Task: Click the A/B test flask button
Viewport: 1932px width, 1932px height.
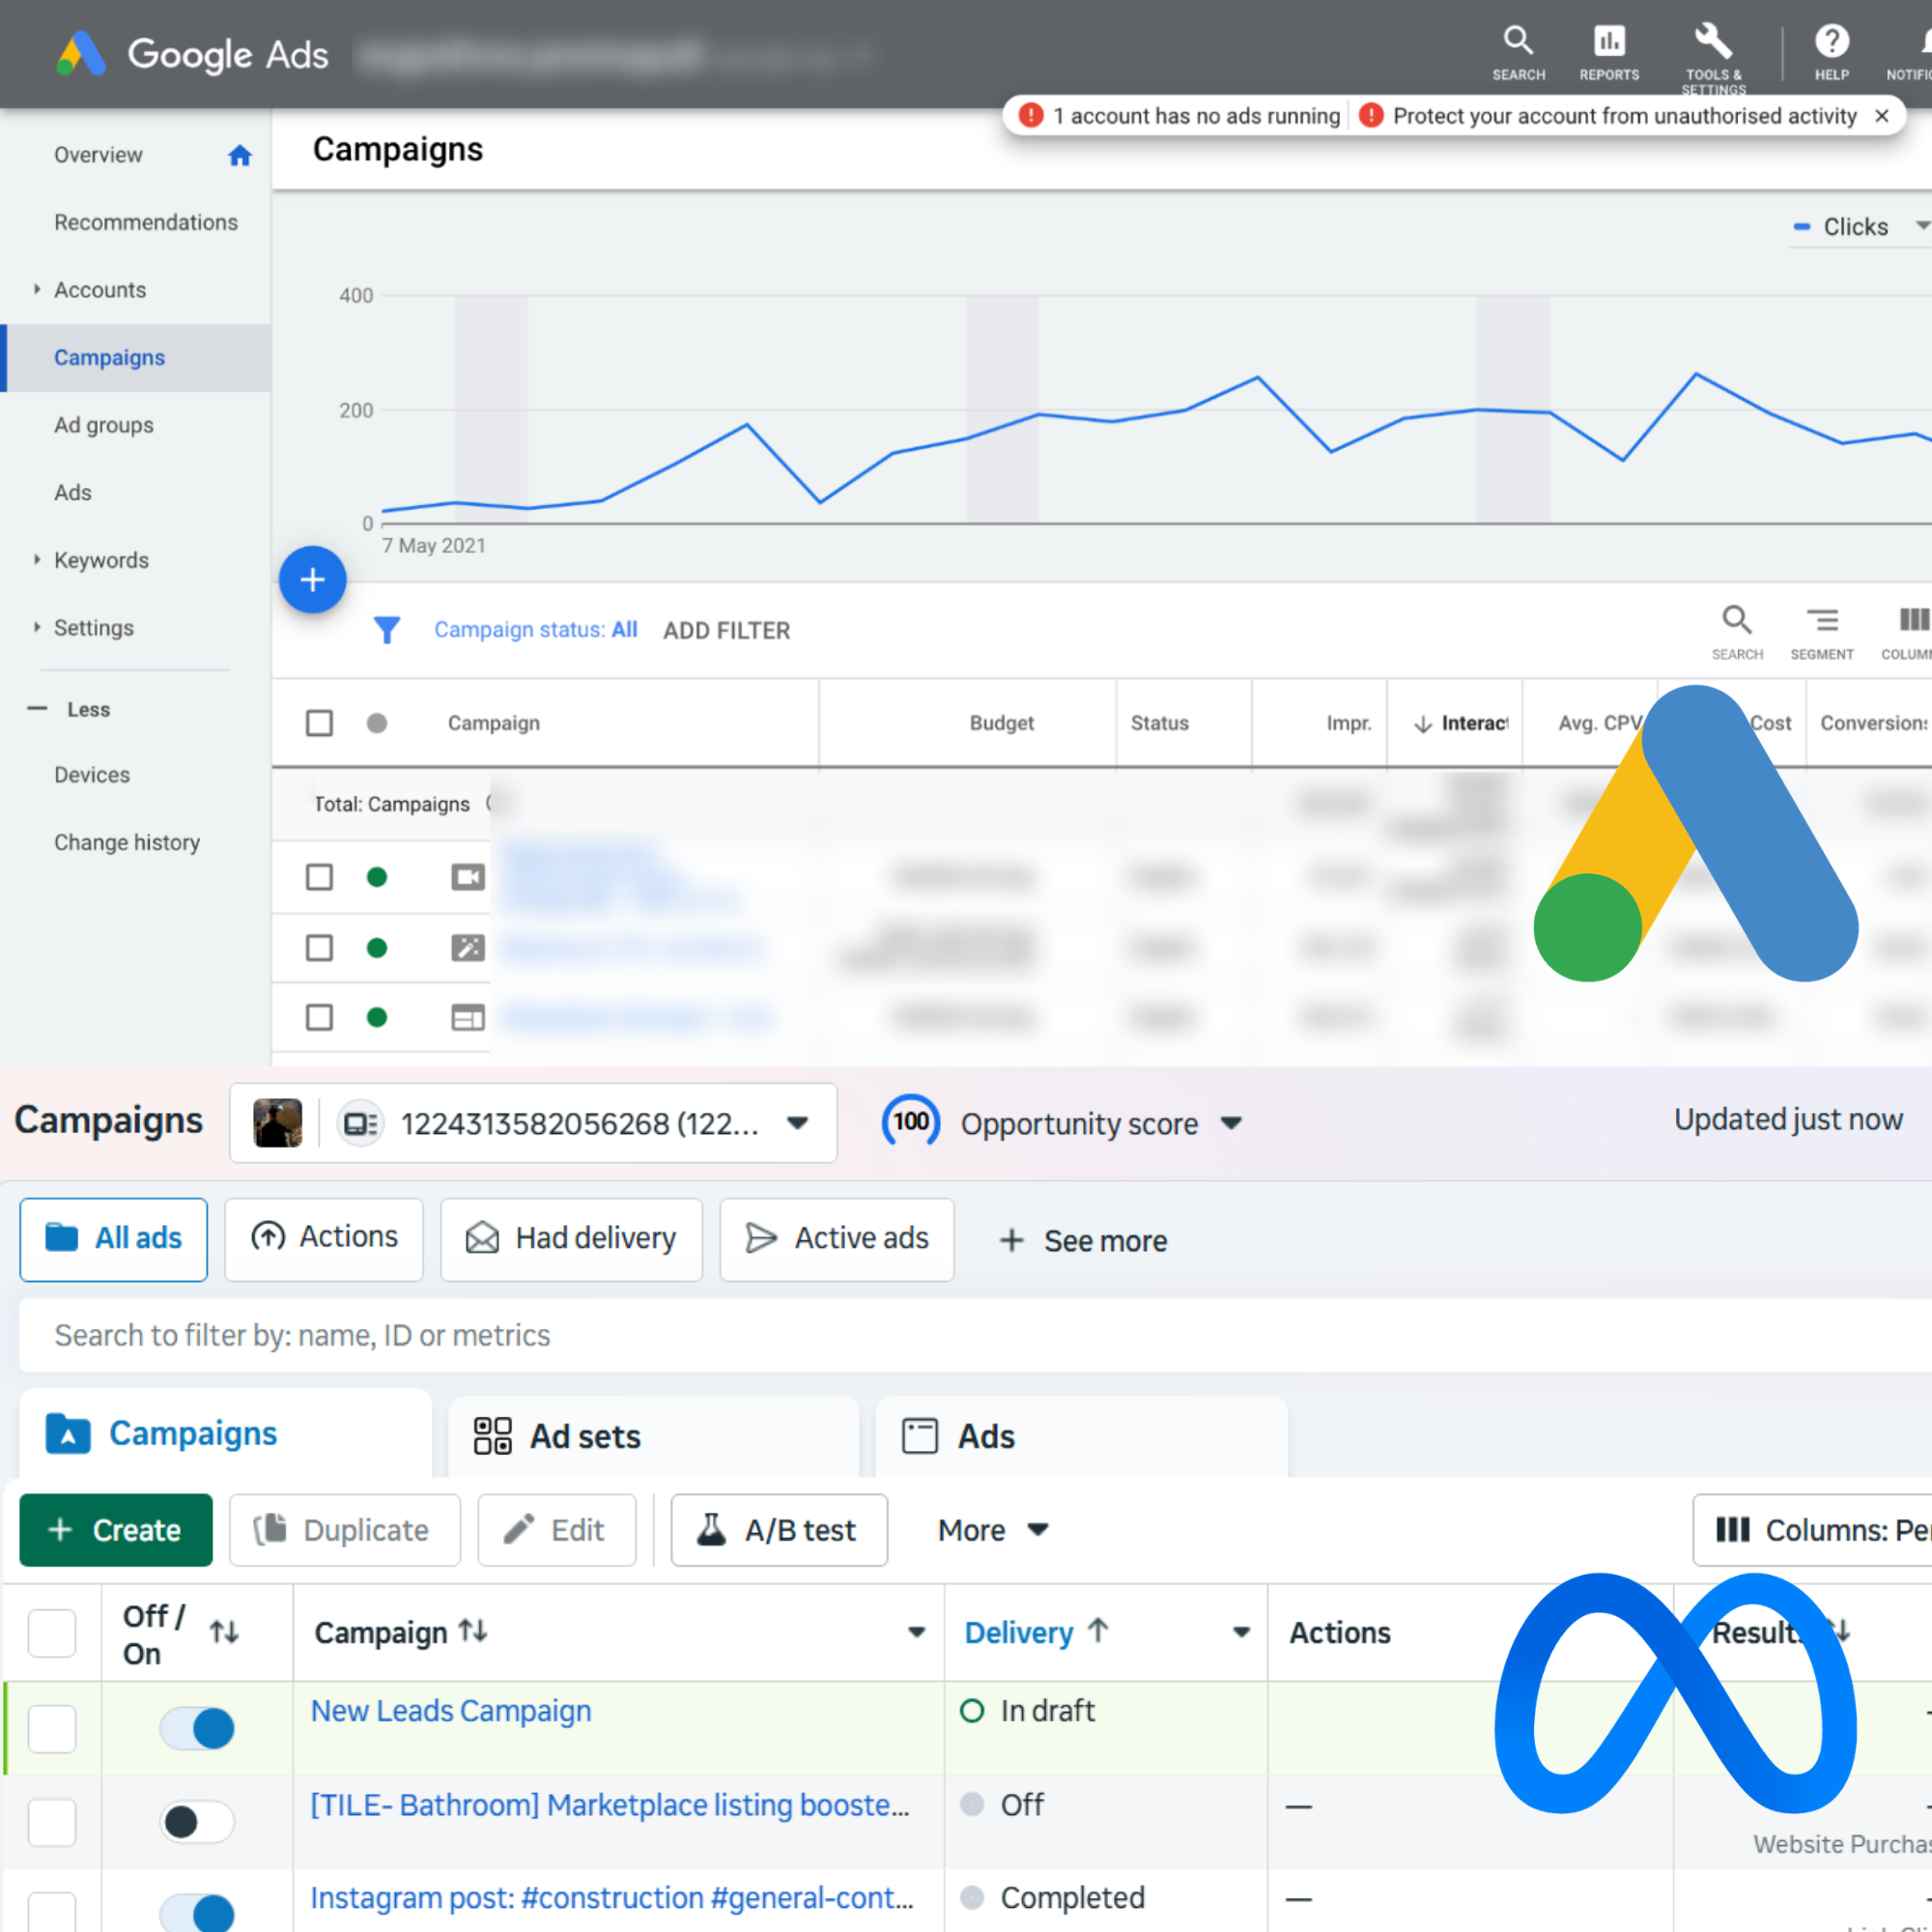Action: tap(778, 1530)
